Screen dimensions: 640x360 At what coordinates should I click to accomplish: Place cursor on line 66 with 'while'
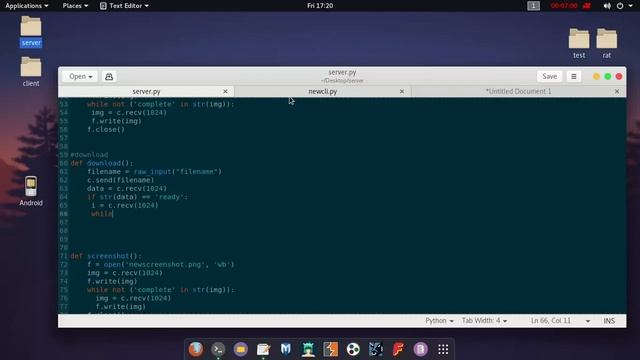pyautogui.click(x=102, y=214)
